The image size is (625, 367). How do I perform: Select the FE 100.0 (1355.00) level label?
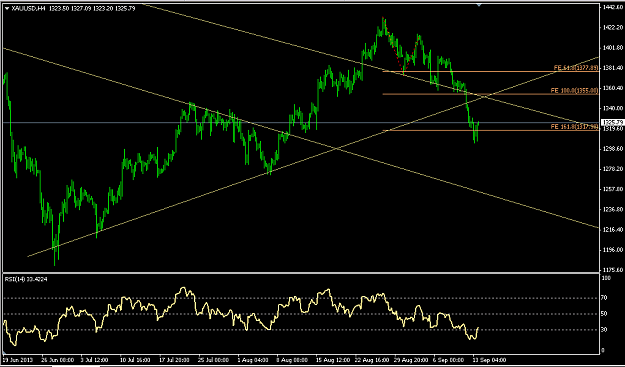point(574,91)
